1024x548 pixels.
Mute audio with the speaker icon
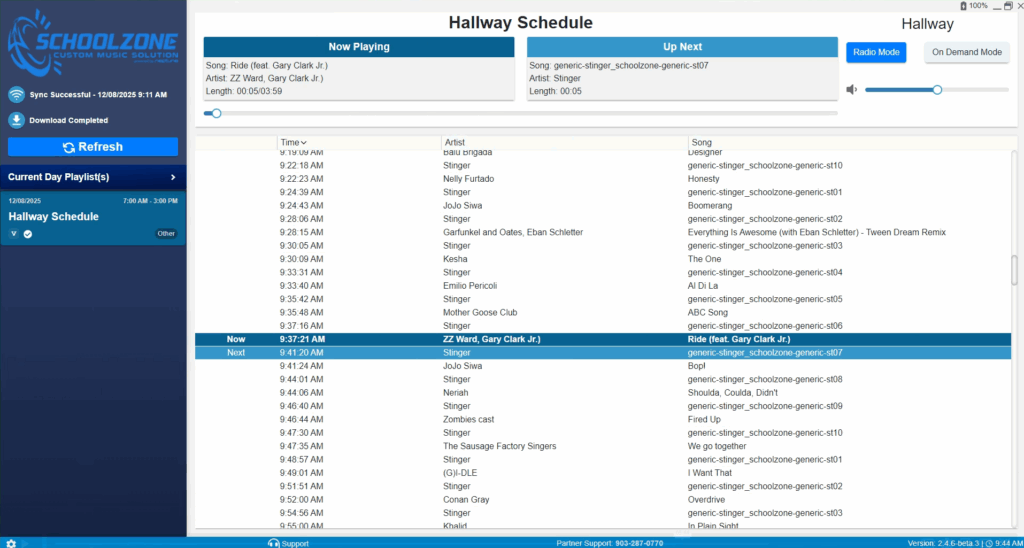point(852,90)
